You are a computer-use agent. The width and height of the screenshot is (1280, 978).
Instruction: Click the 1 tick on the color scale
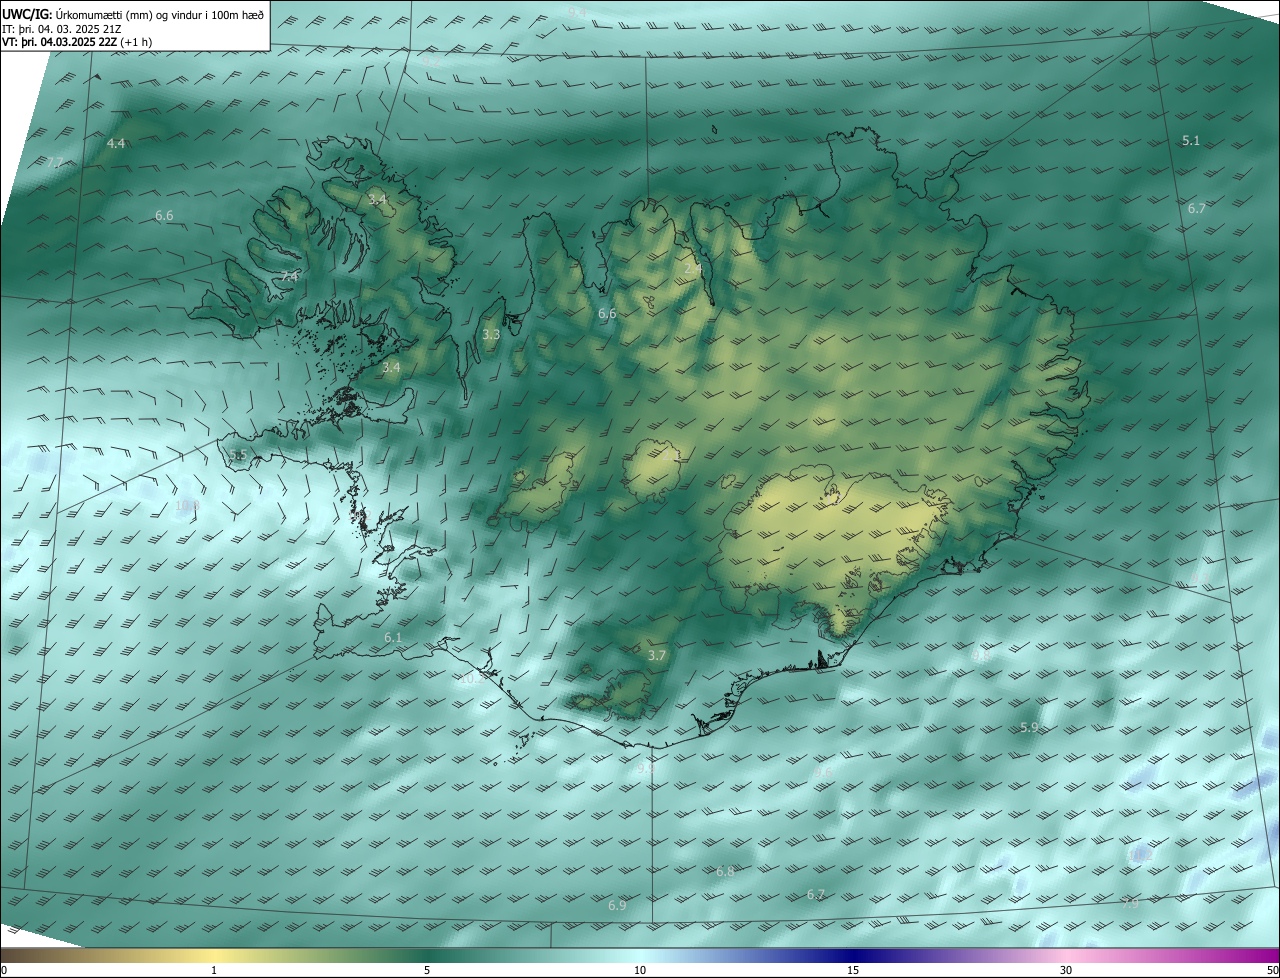(214, 970)
